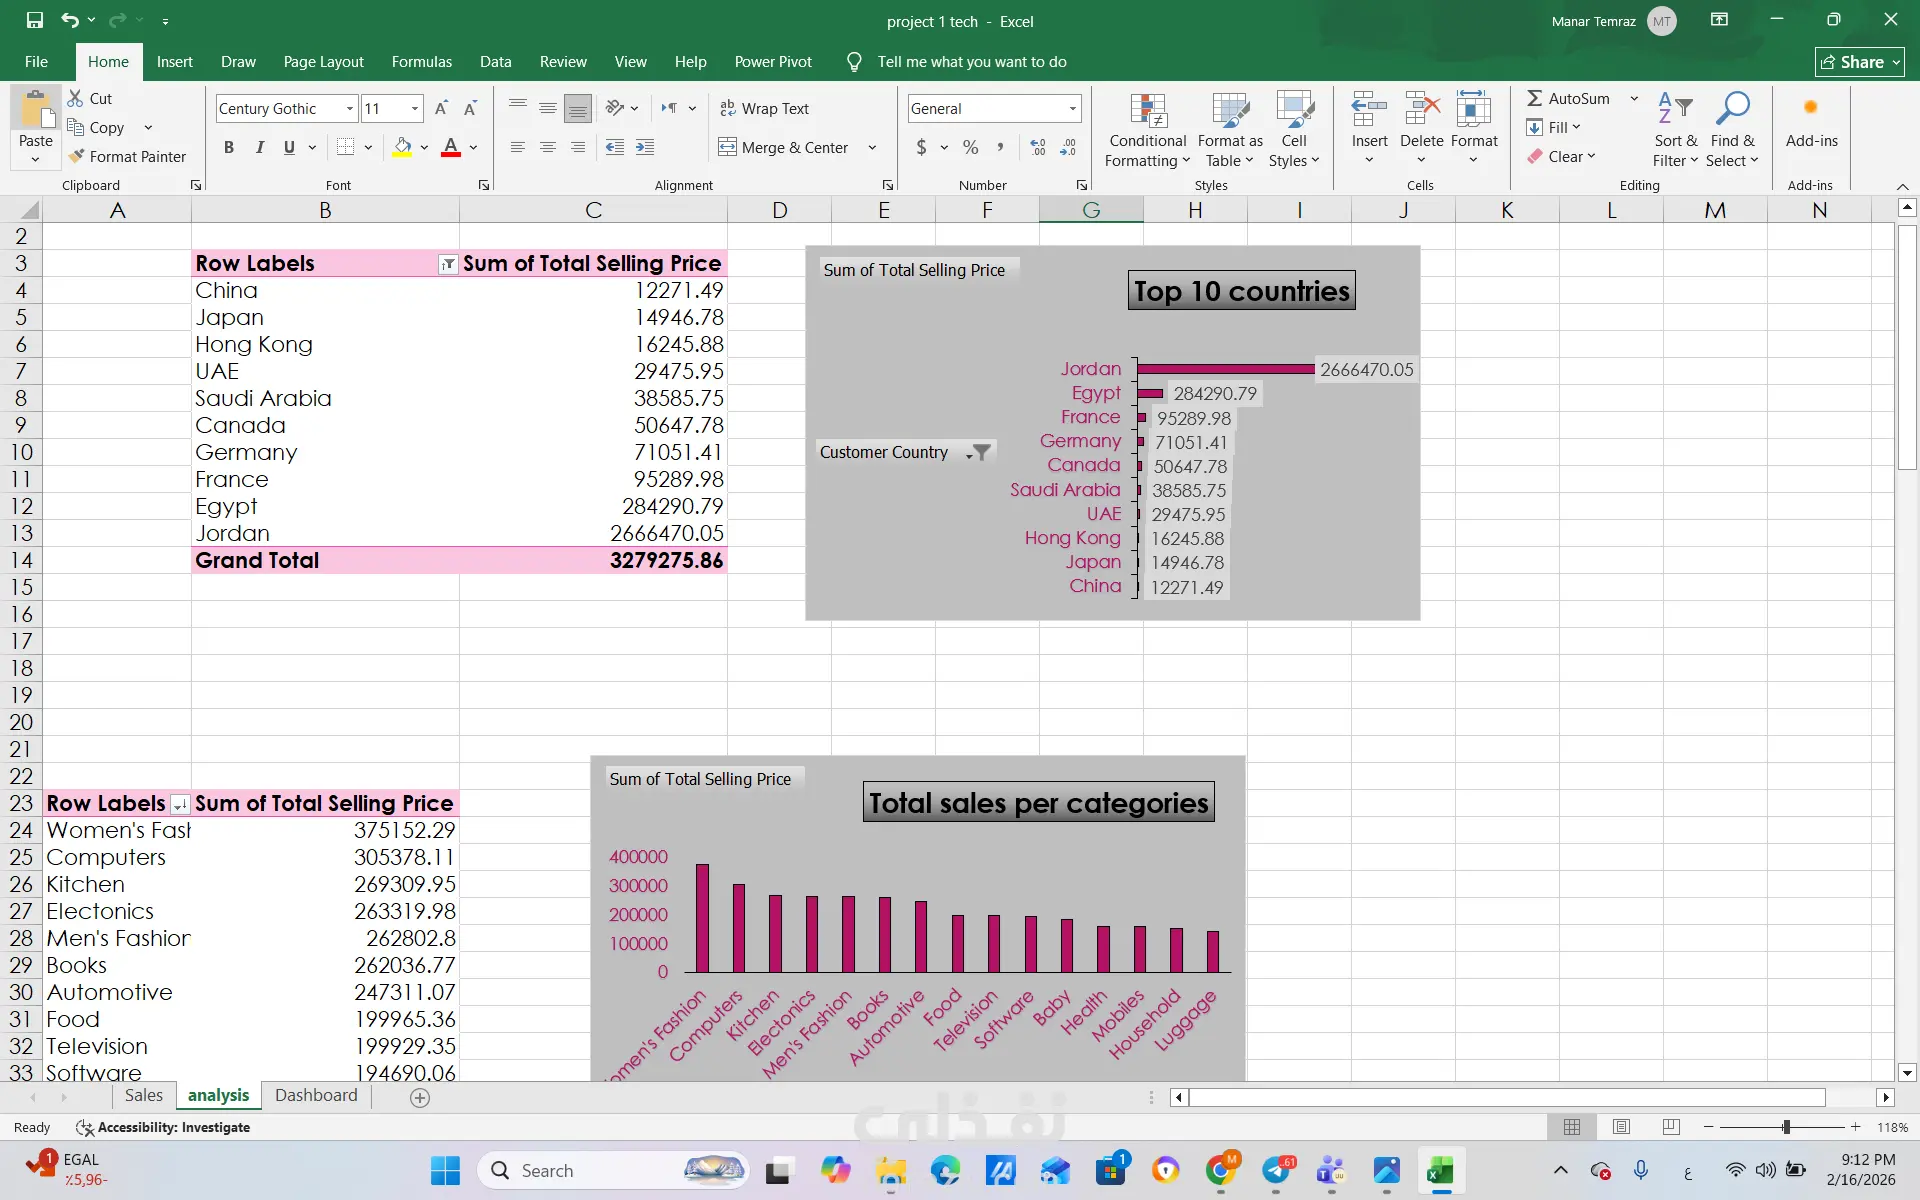Click the Percent Style icon
The width and height of the screenshot is (1920, 1200).
(x=970, y=147)
